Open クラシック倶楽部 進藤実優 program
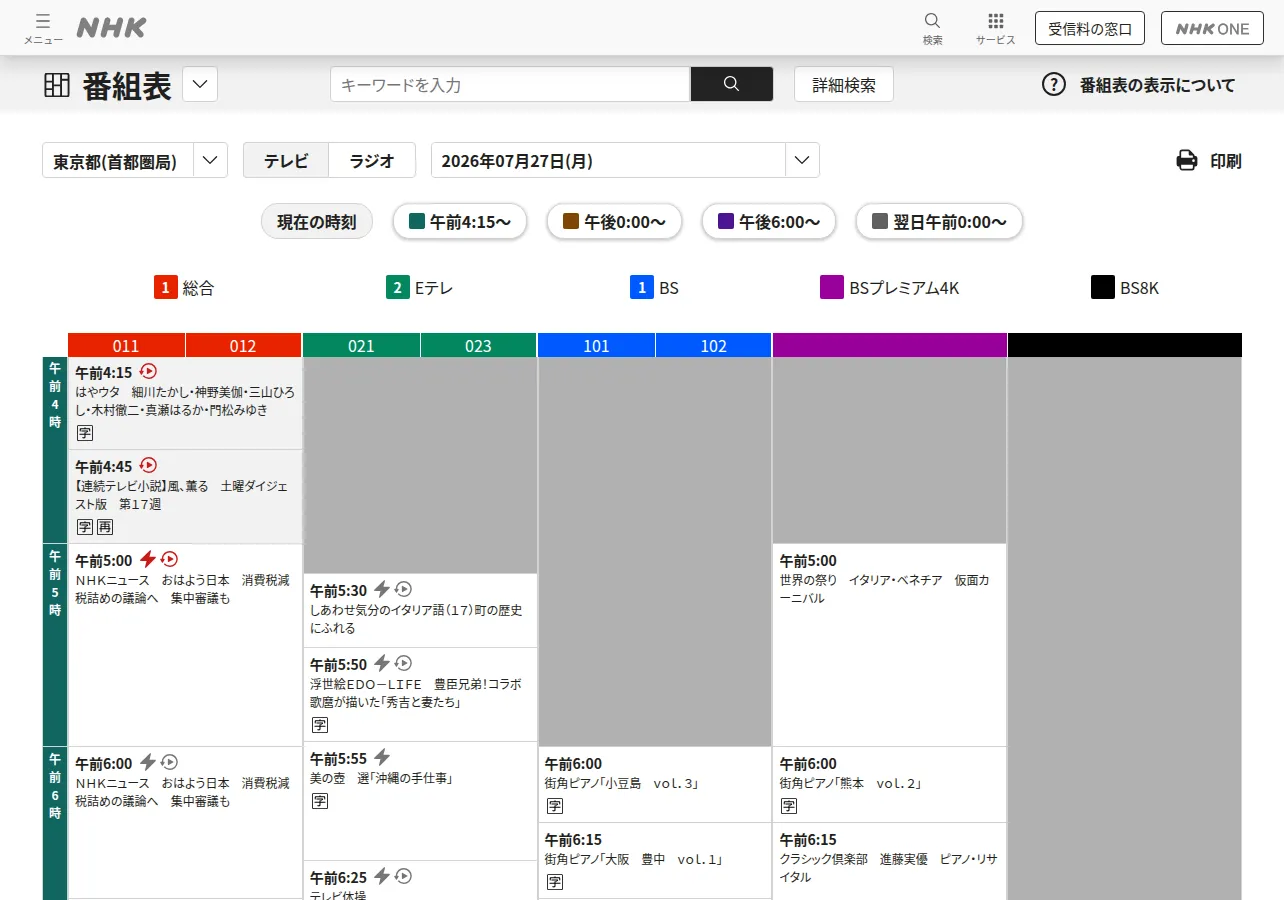 pyautogui.click(x=889, y=861)
